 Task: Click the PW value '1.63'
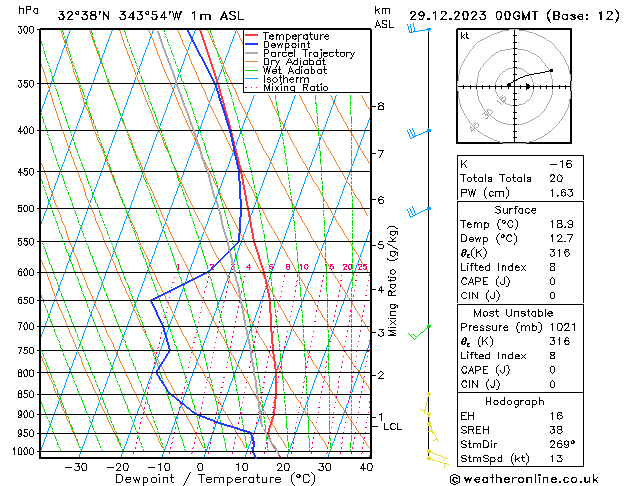(561, 193)
